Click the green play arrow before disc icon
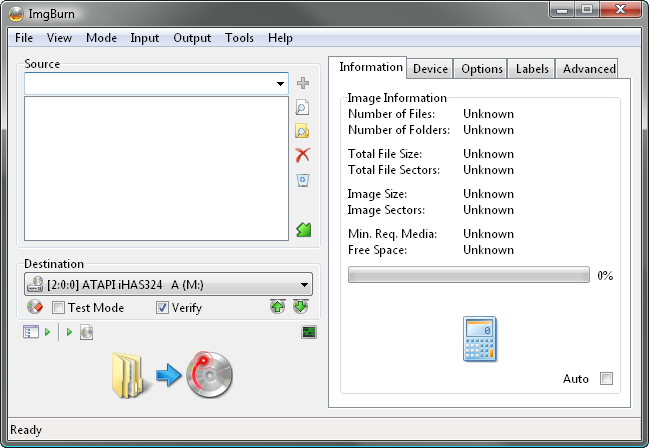The height and width of the screenshot is (448, 649). tap(69, 332)
